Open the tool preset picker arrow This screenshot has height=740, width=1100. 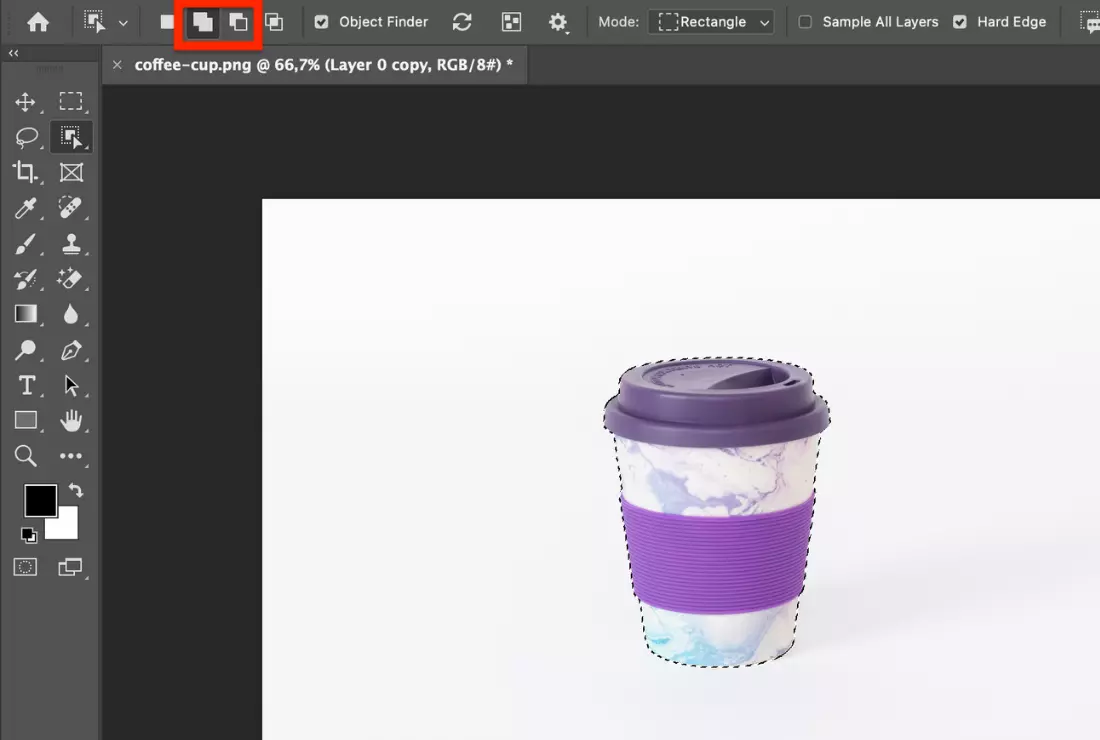click(123, 22)
